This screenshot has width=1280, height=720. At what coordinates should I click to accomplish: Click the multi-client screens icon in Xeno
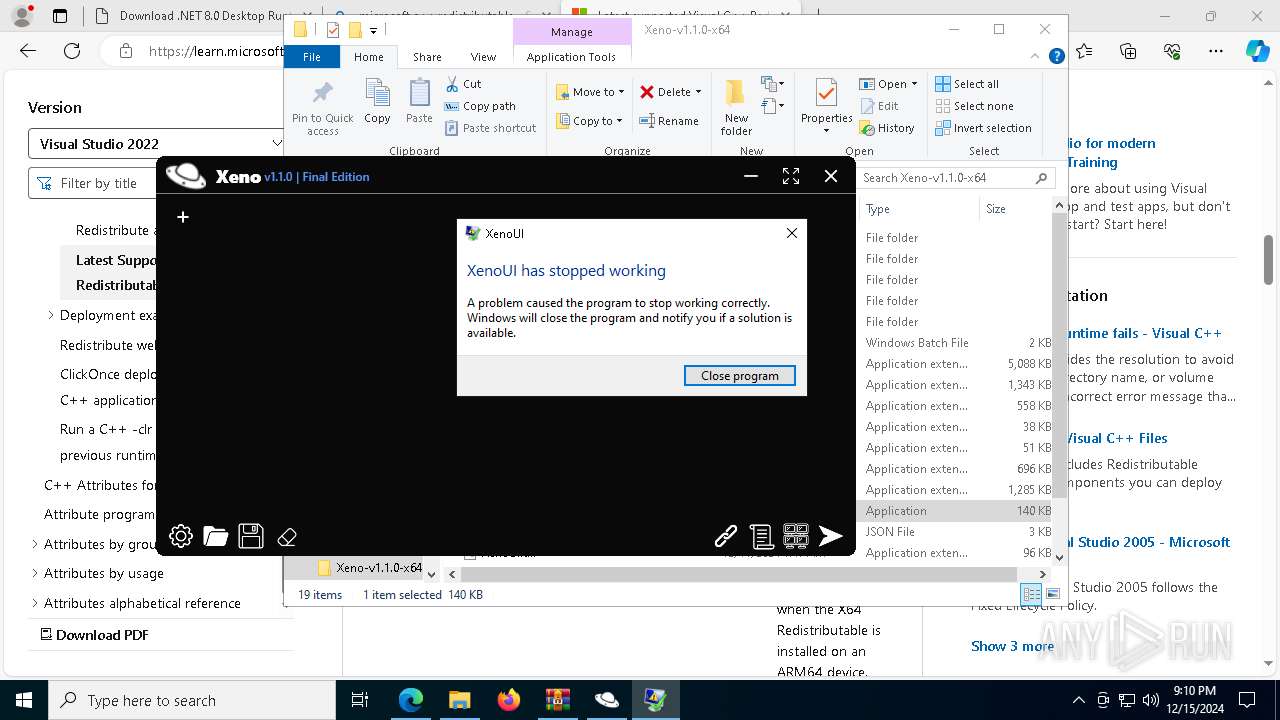click(x=796, y=536)
